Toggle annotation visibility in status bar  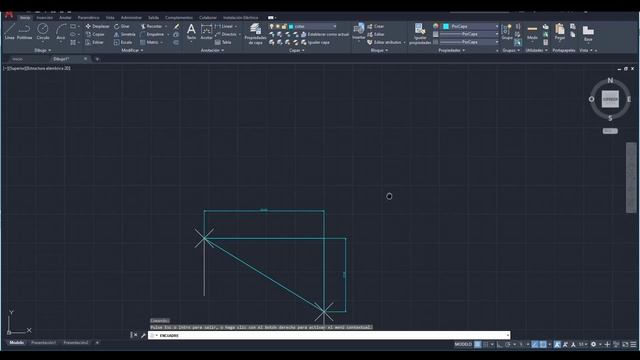tap(558, 344)
